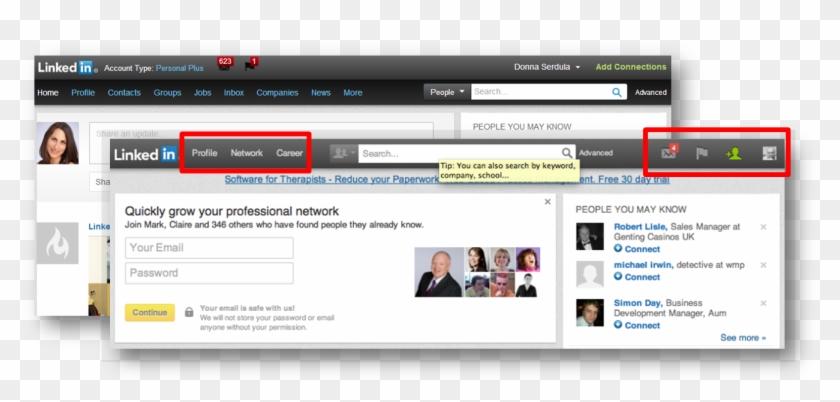The height and width of the screenshot is (402, 840).
Task: Go to Home in back window
Action: point(48,93)
